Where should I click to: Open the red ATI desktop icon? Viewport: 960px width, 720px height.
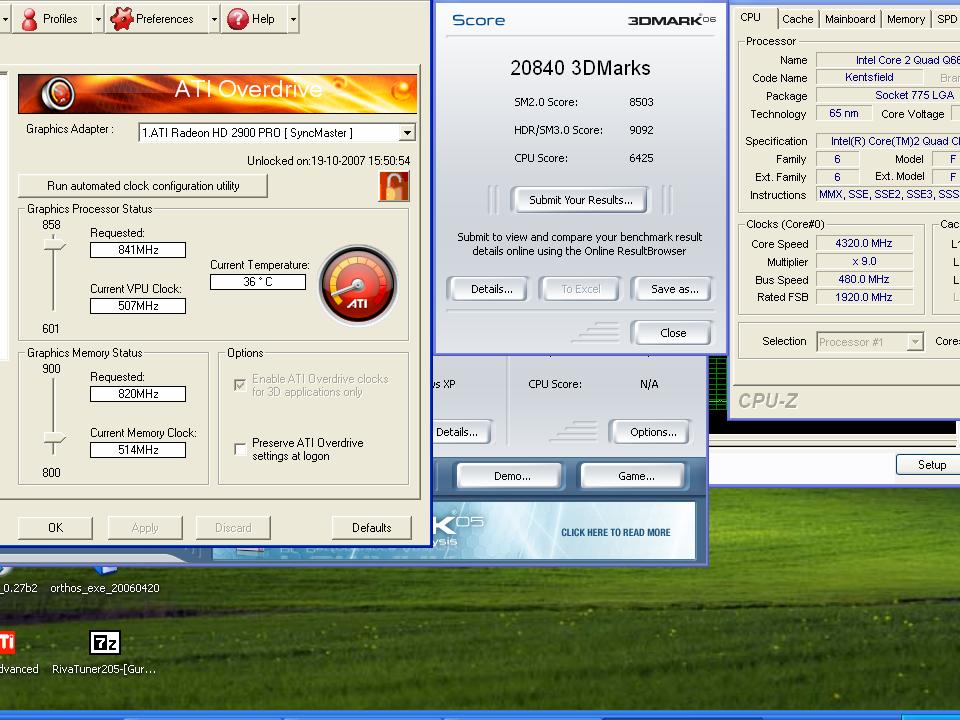(x=7, y=643)
